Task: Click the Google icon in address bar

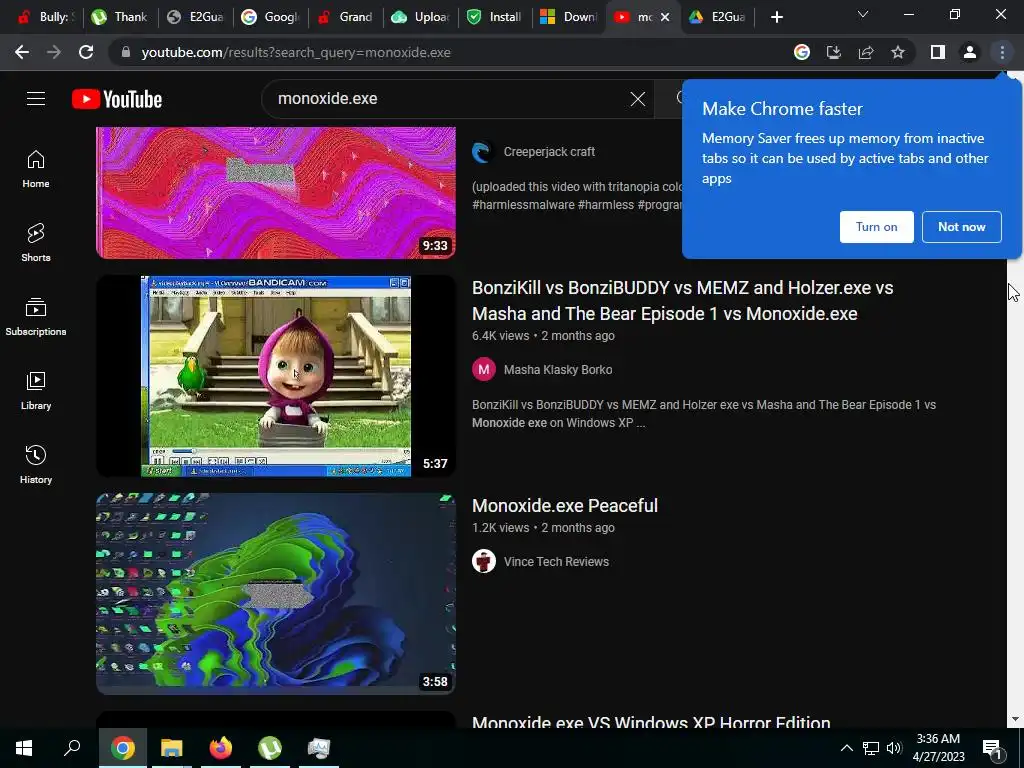Action: pyautogui.click(x=802, y=52)
